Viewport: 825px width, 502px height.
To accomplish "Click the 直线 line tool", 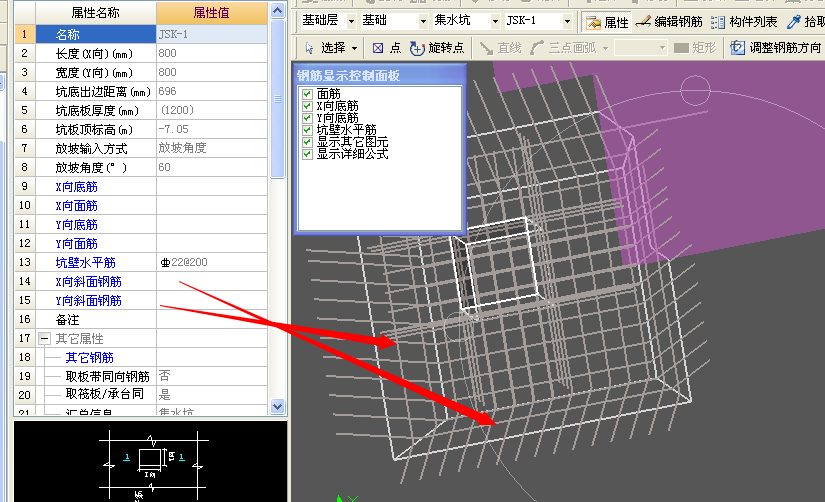I will [500, 48].
